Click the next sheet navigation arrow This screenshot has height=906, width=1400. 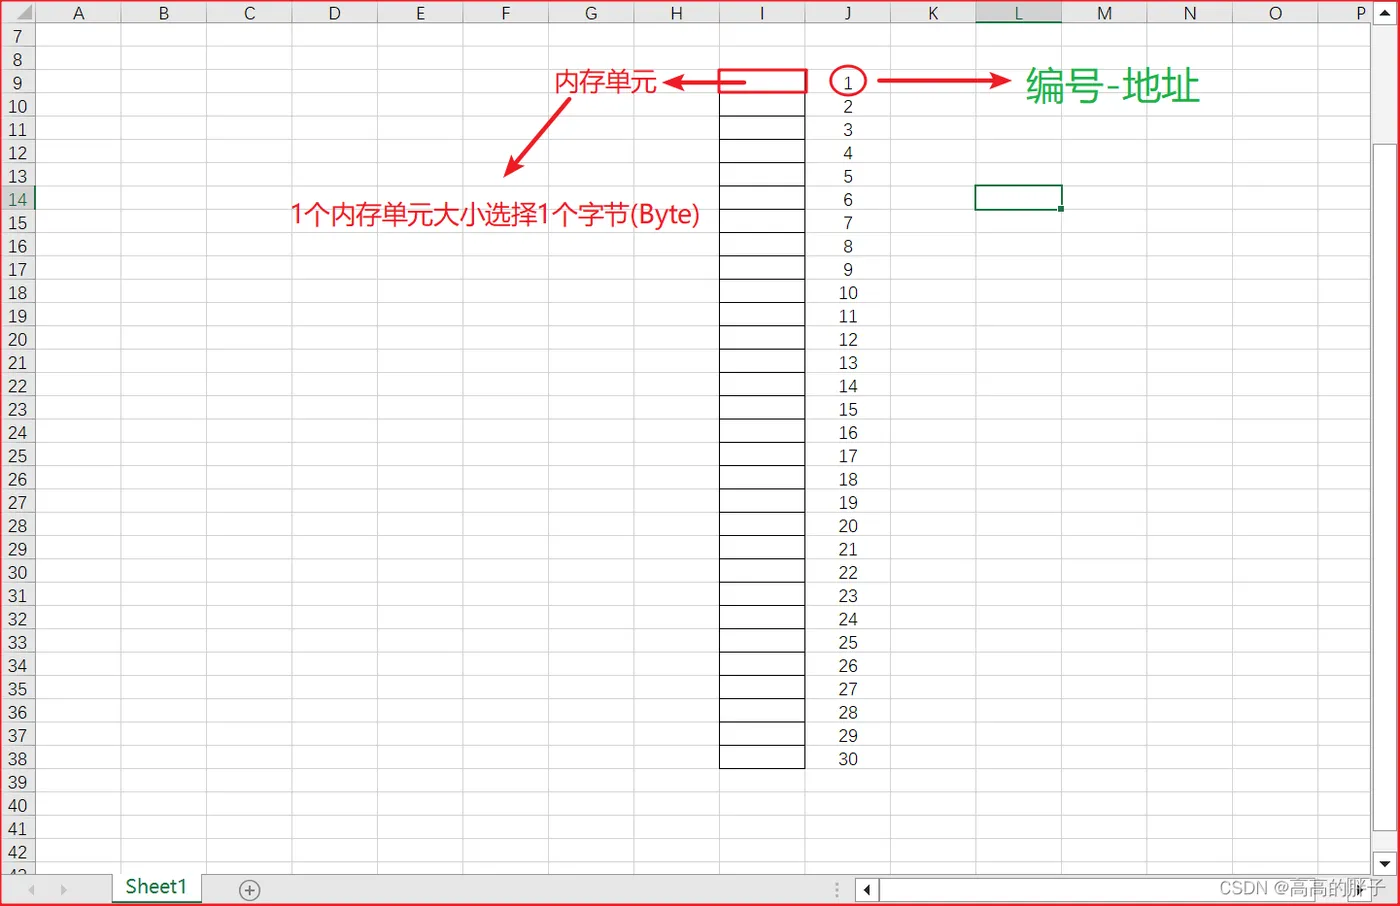point(64,889)
